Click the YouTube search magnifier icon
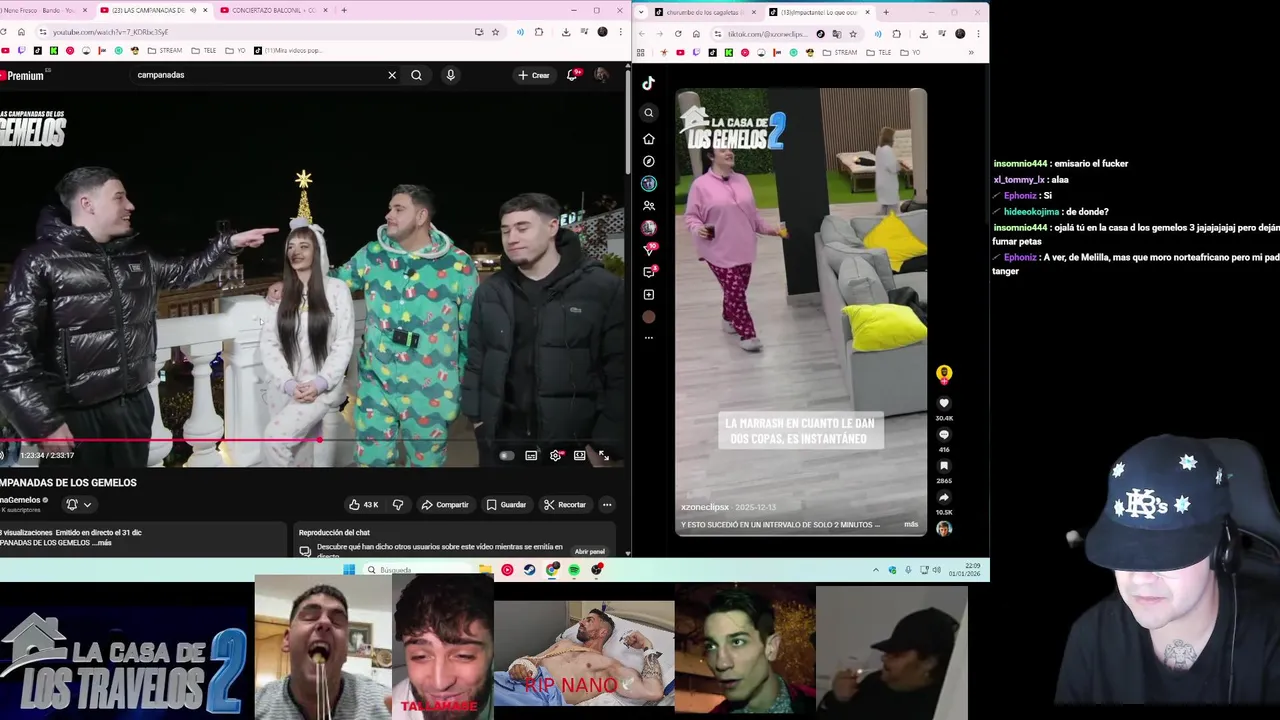 (416, 75)
